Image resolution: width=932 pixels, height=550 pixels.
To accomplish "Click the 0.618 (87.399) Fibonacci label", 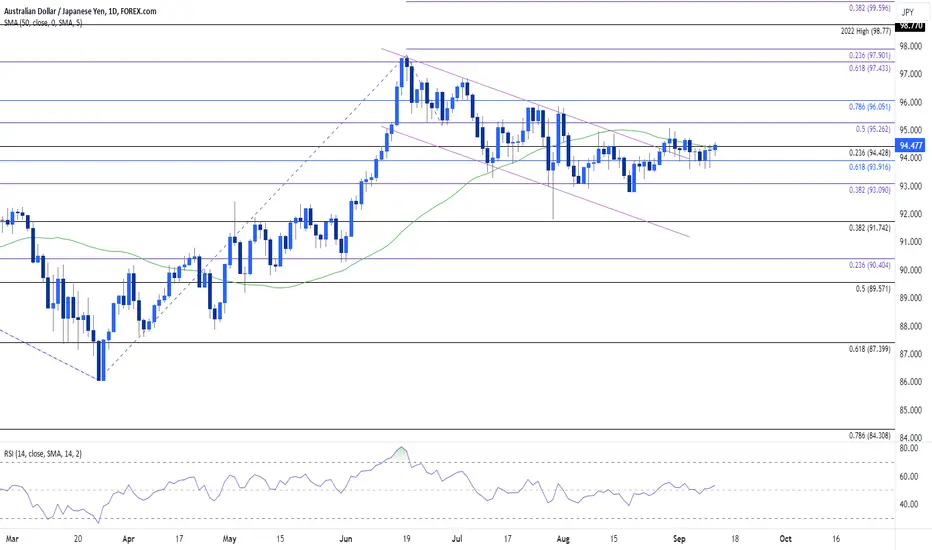I will point(870,349).
